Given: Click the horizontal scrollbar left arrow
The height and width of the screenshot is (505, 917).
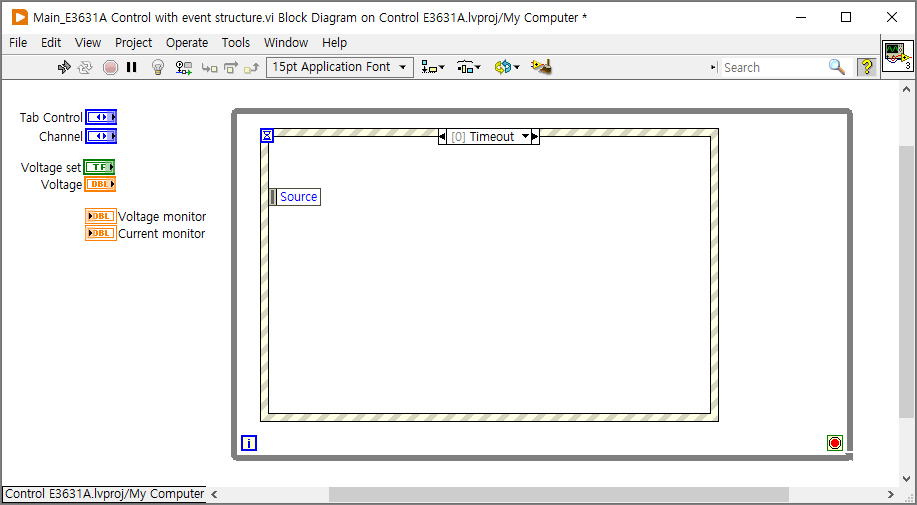Looking at the screenshot, I should click(x=215, y=494).
